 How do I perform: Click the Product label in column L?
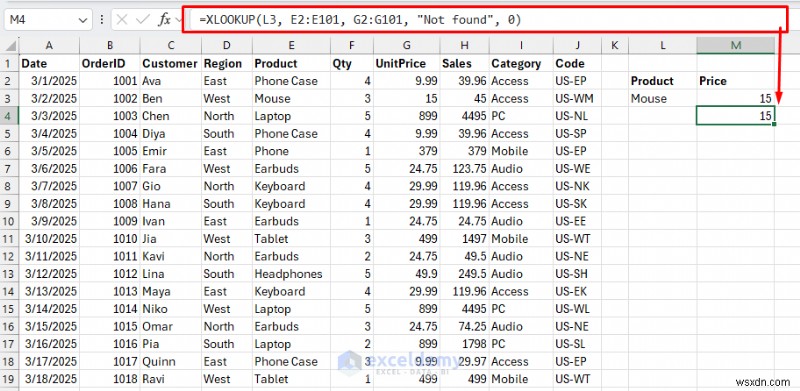tap(662, 81)
